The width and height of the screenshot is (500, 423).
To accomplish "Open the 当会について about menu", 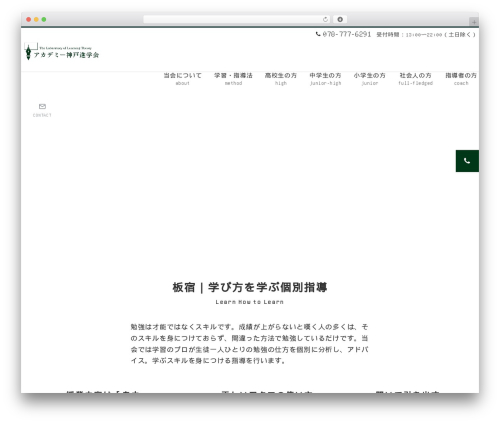I will pos(182,79).
